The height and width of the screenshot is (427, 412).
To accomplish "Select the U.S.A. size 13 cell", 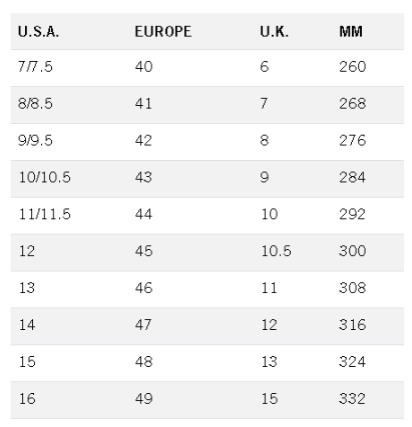I will coord(27,288).
